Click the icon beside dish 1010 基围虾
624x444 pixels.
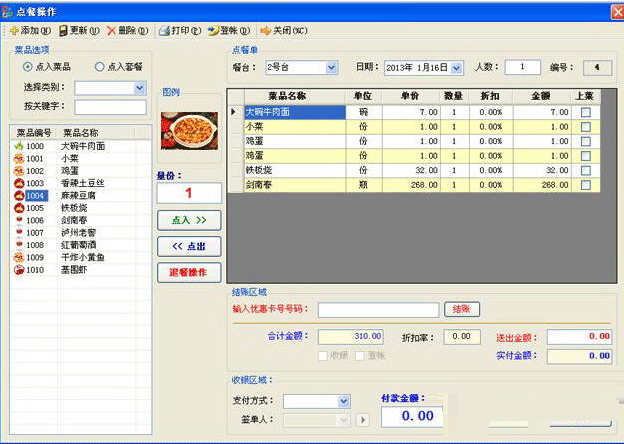tap(19, 269)
